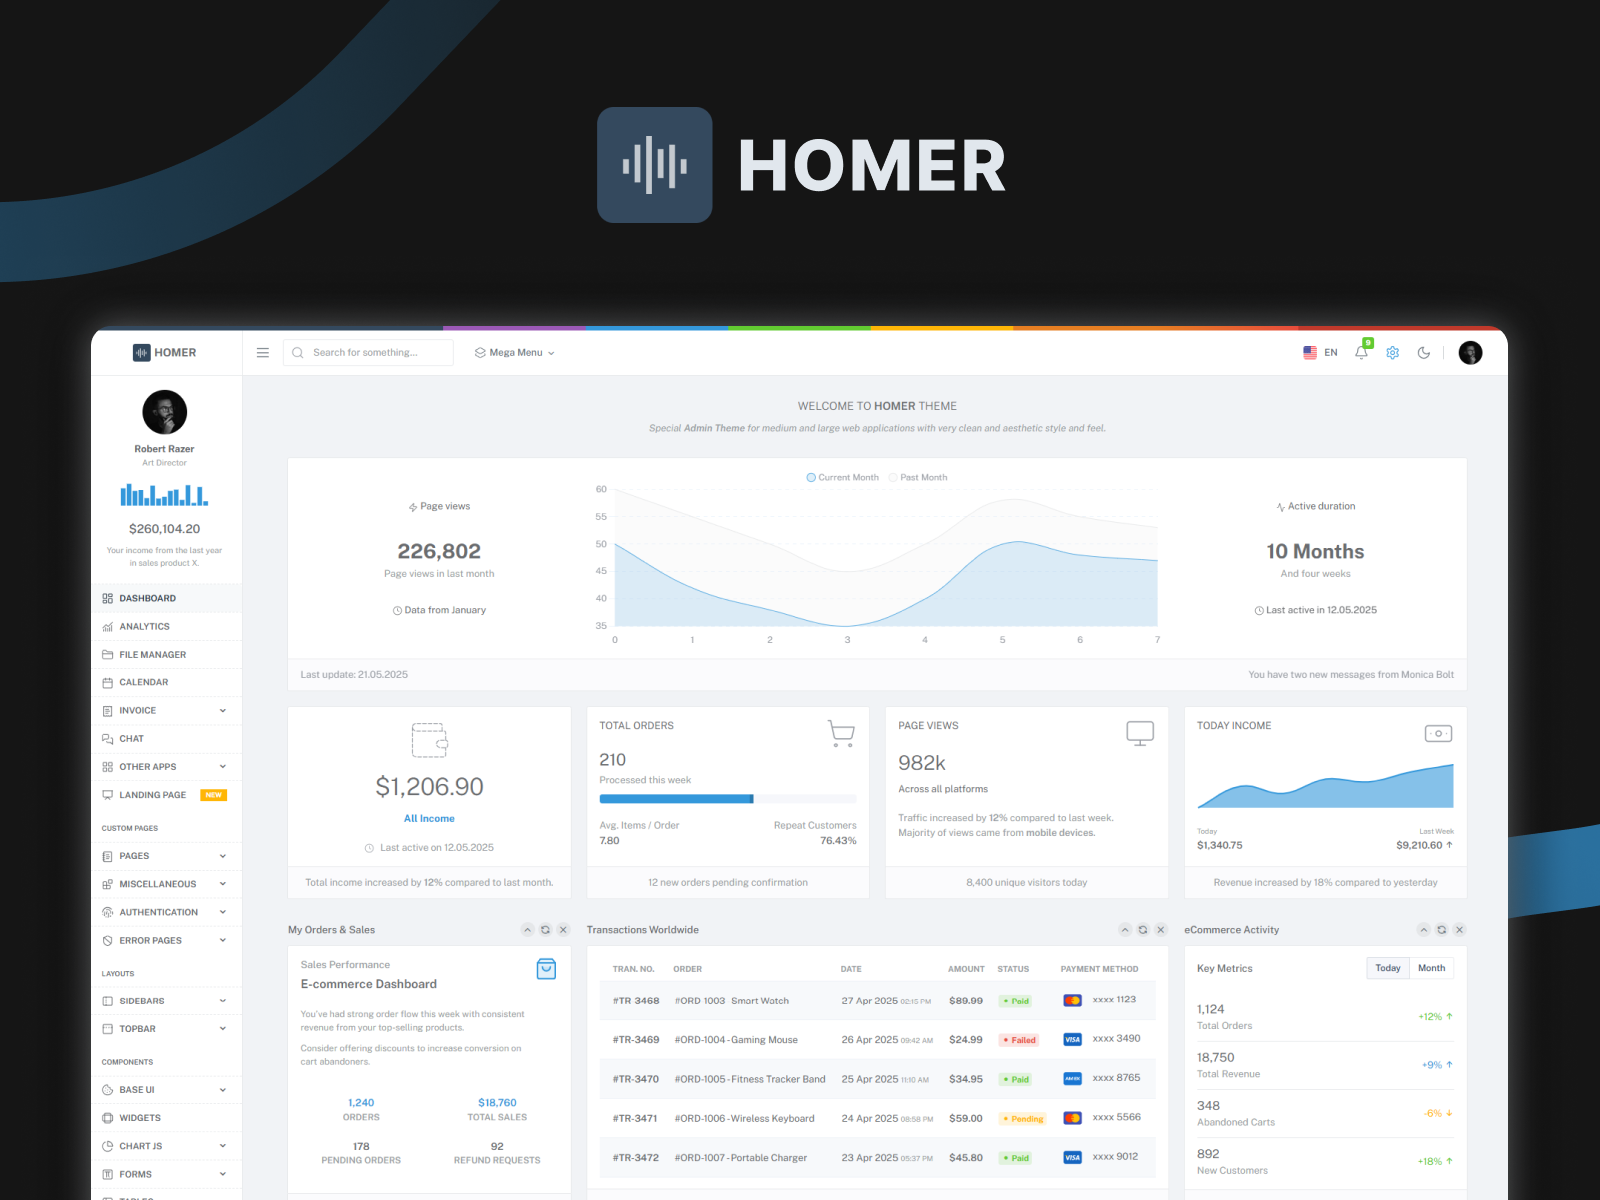Select Dashboard in the sidebar
Screen dimensions: 1600x1200
tap(147, 598)
